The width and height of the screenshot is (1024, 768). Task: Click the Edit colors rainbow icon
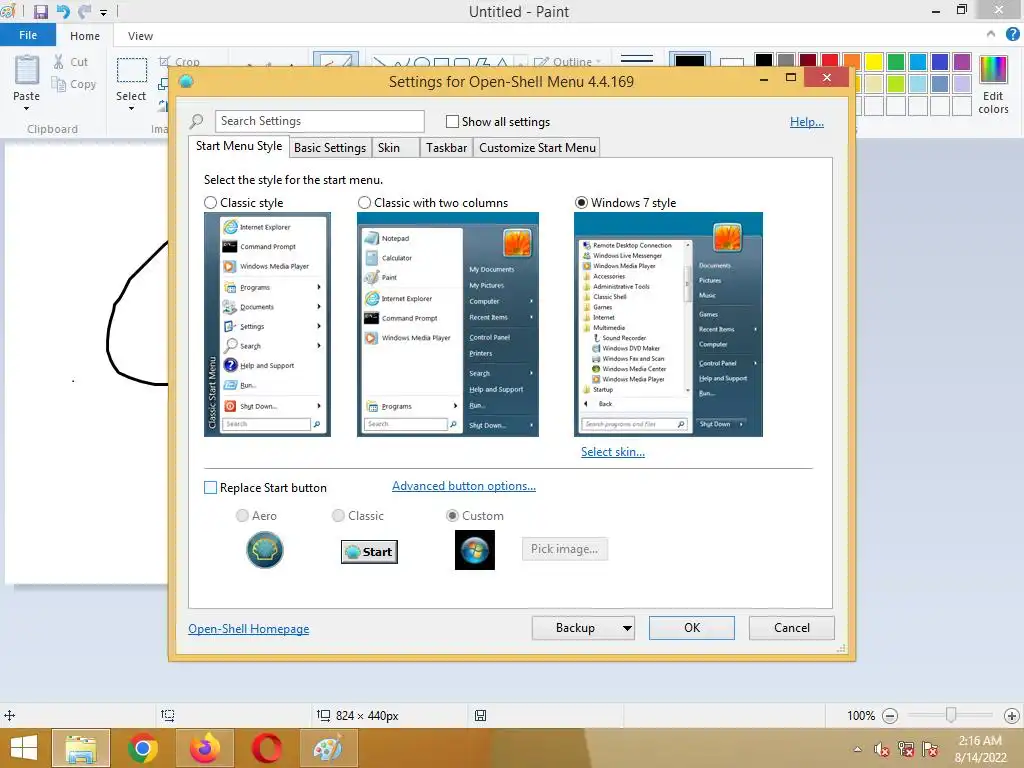[993, 69]
